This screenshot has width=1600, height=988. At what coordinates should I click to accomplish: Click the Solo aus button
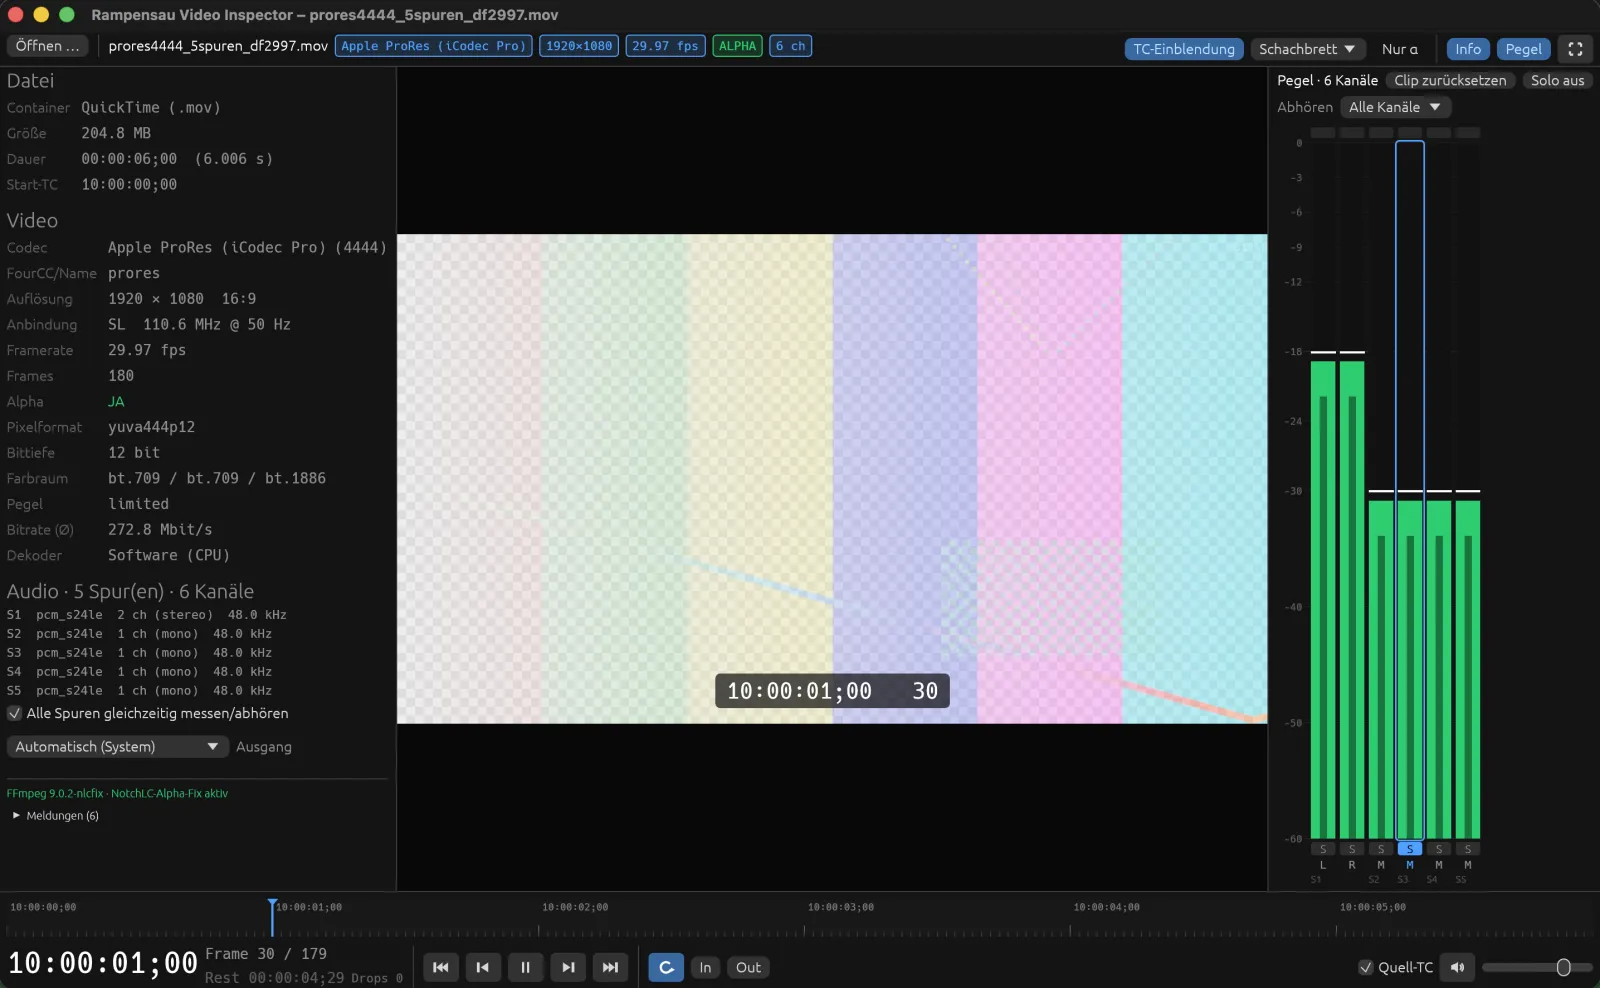click(x=1557, y=80)
